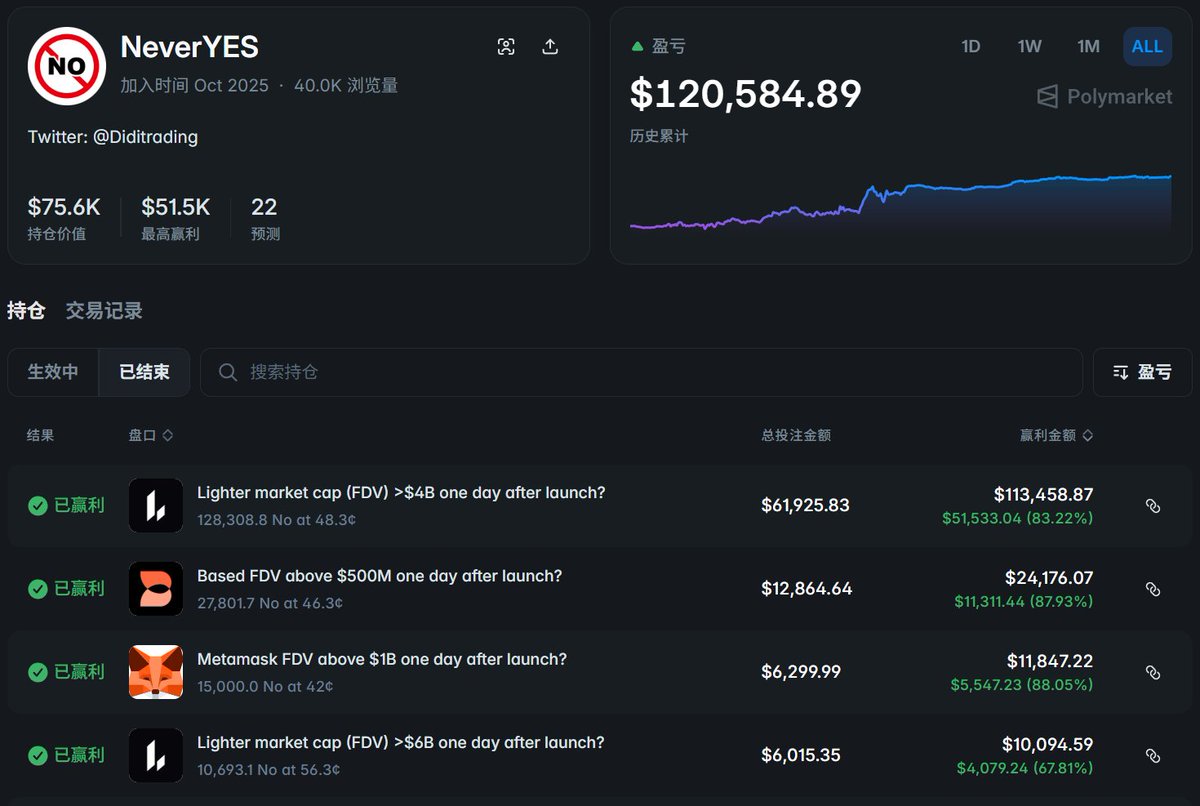Copy link icon on Lighter >$4B row

[1152, 506]
